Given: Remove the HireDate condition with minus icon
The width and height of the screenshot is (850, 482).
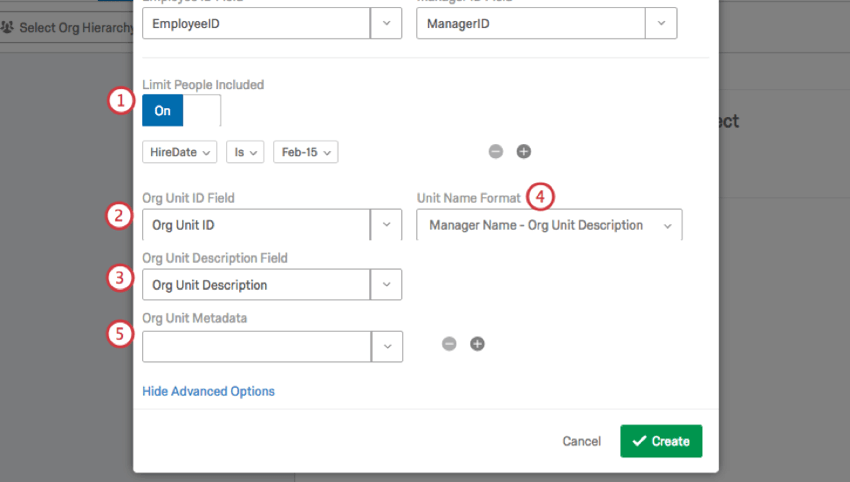Looking at the screenshot, I should tap(496, 152).
